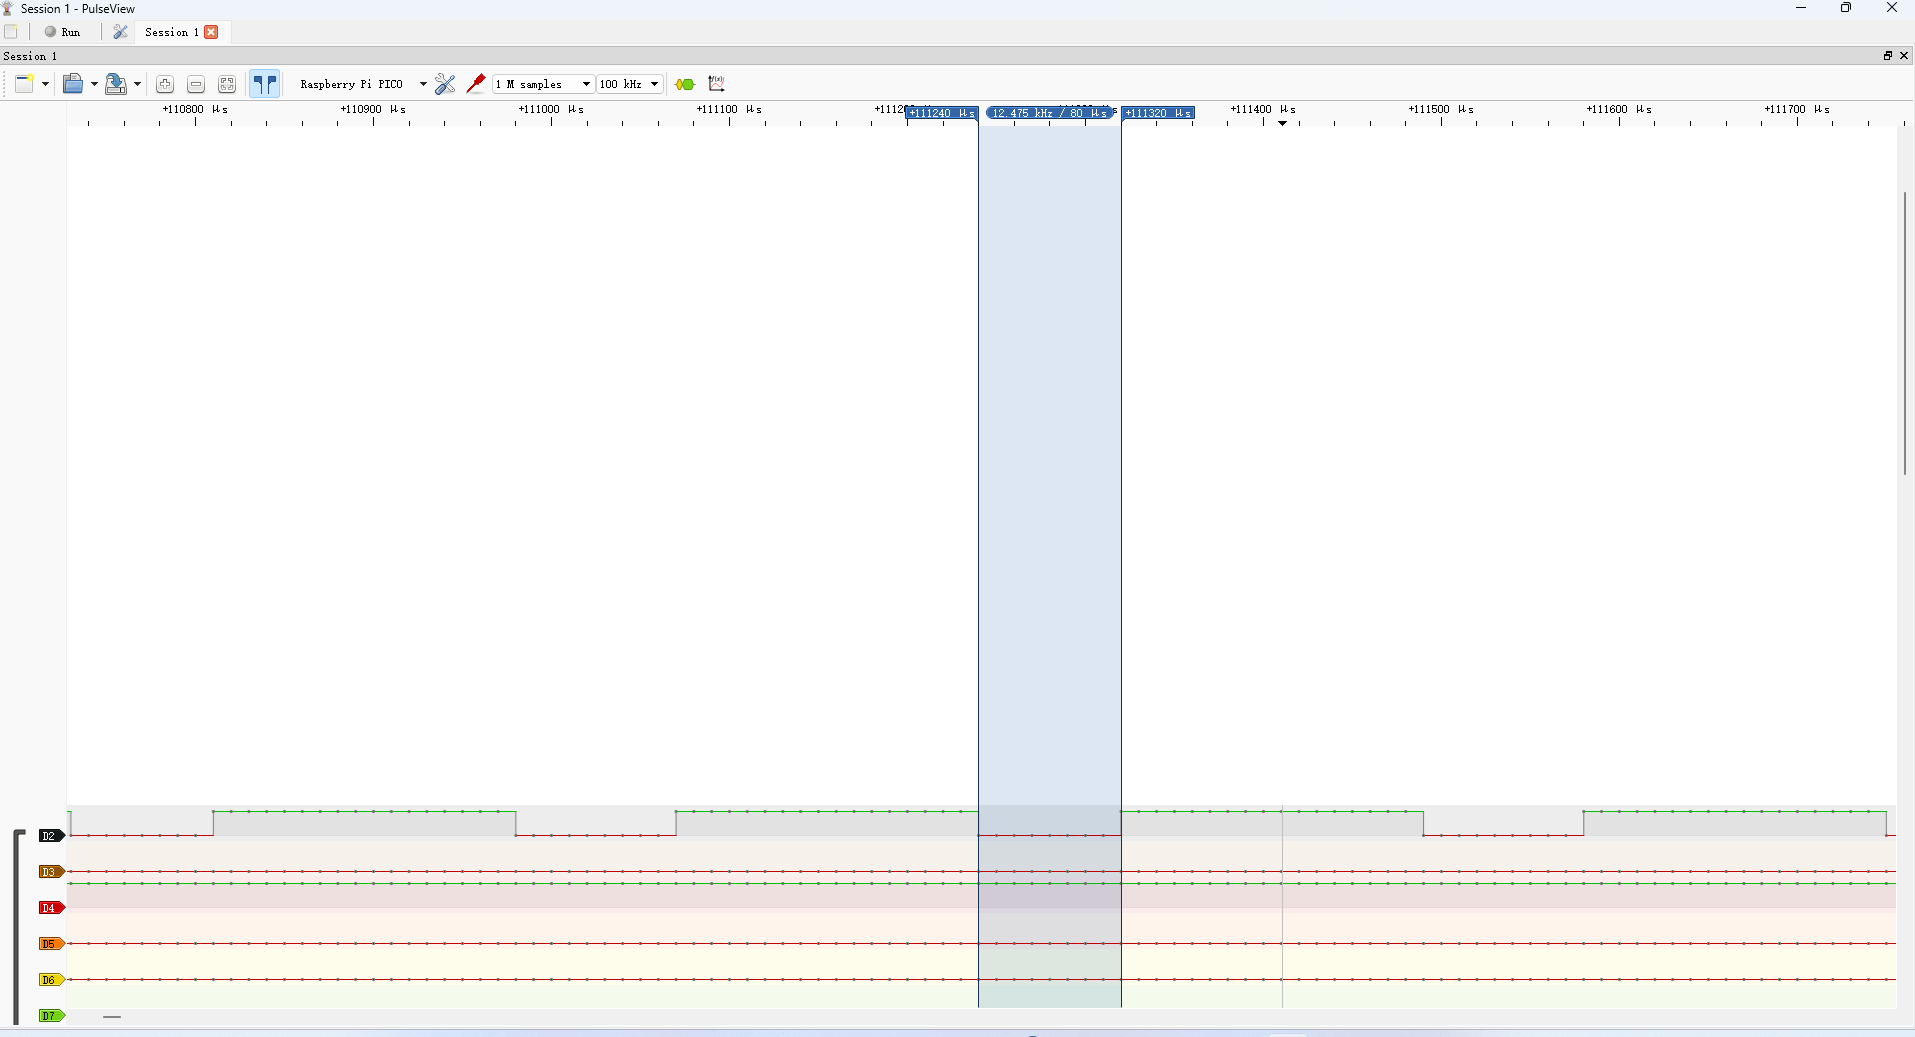
Task: Click the +111400 µs ruler label
Action: 1263,109
